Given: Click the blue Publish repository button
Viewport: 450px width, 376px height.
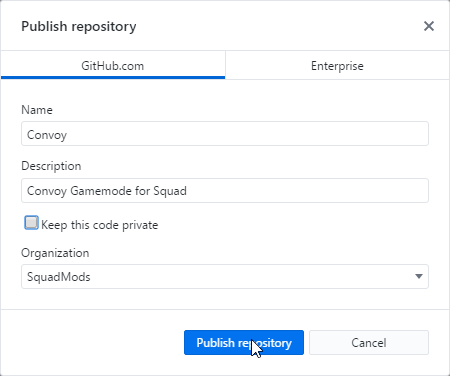Looking at the screenshot, I should pyautogui.click(x=244, y=343).
